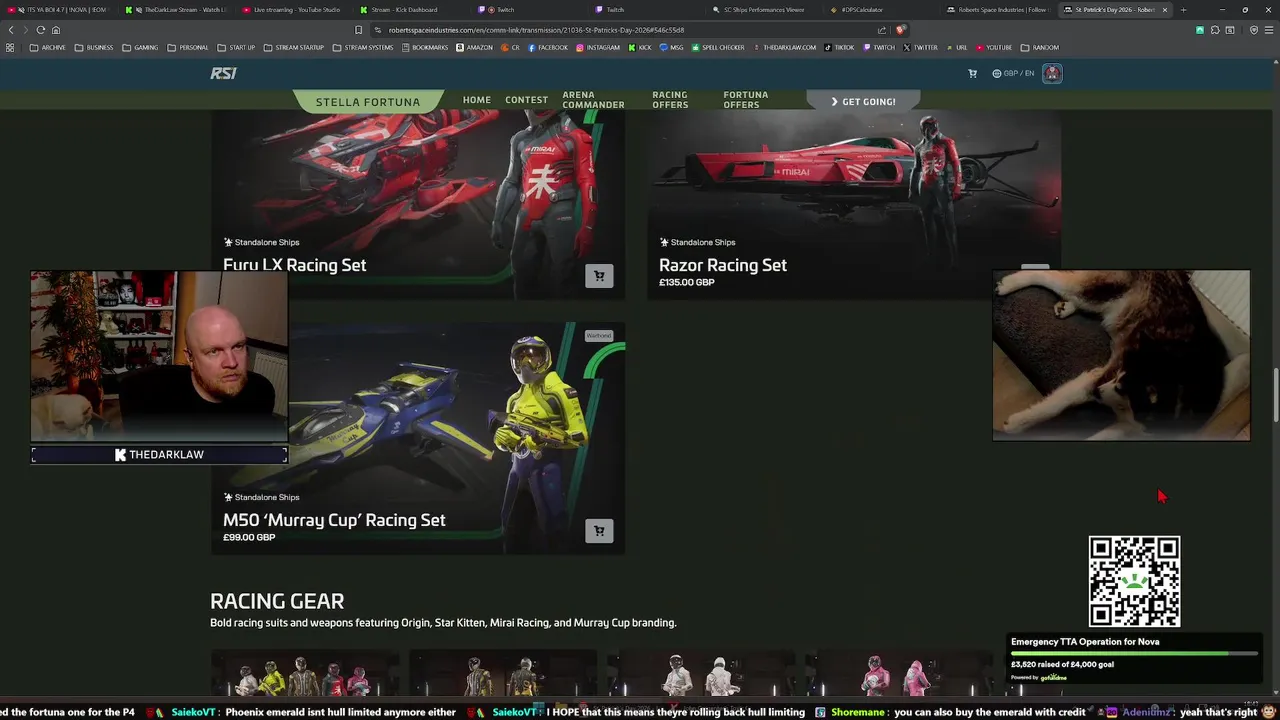The height and width of the screenshot is (720, 1280).
Task: Click the share icon in the address bar
Action: click(x=882, y=30)
